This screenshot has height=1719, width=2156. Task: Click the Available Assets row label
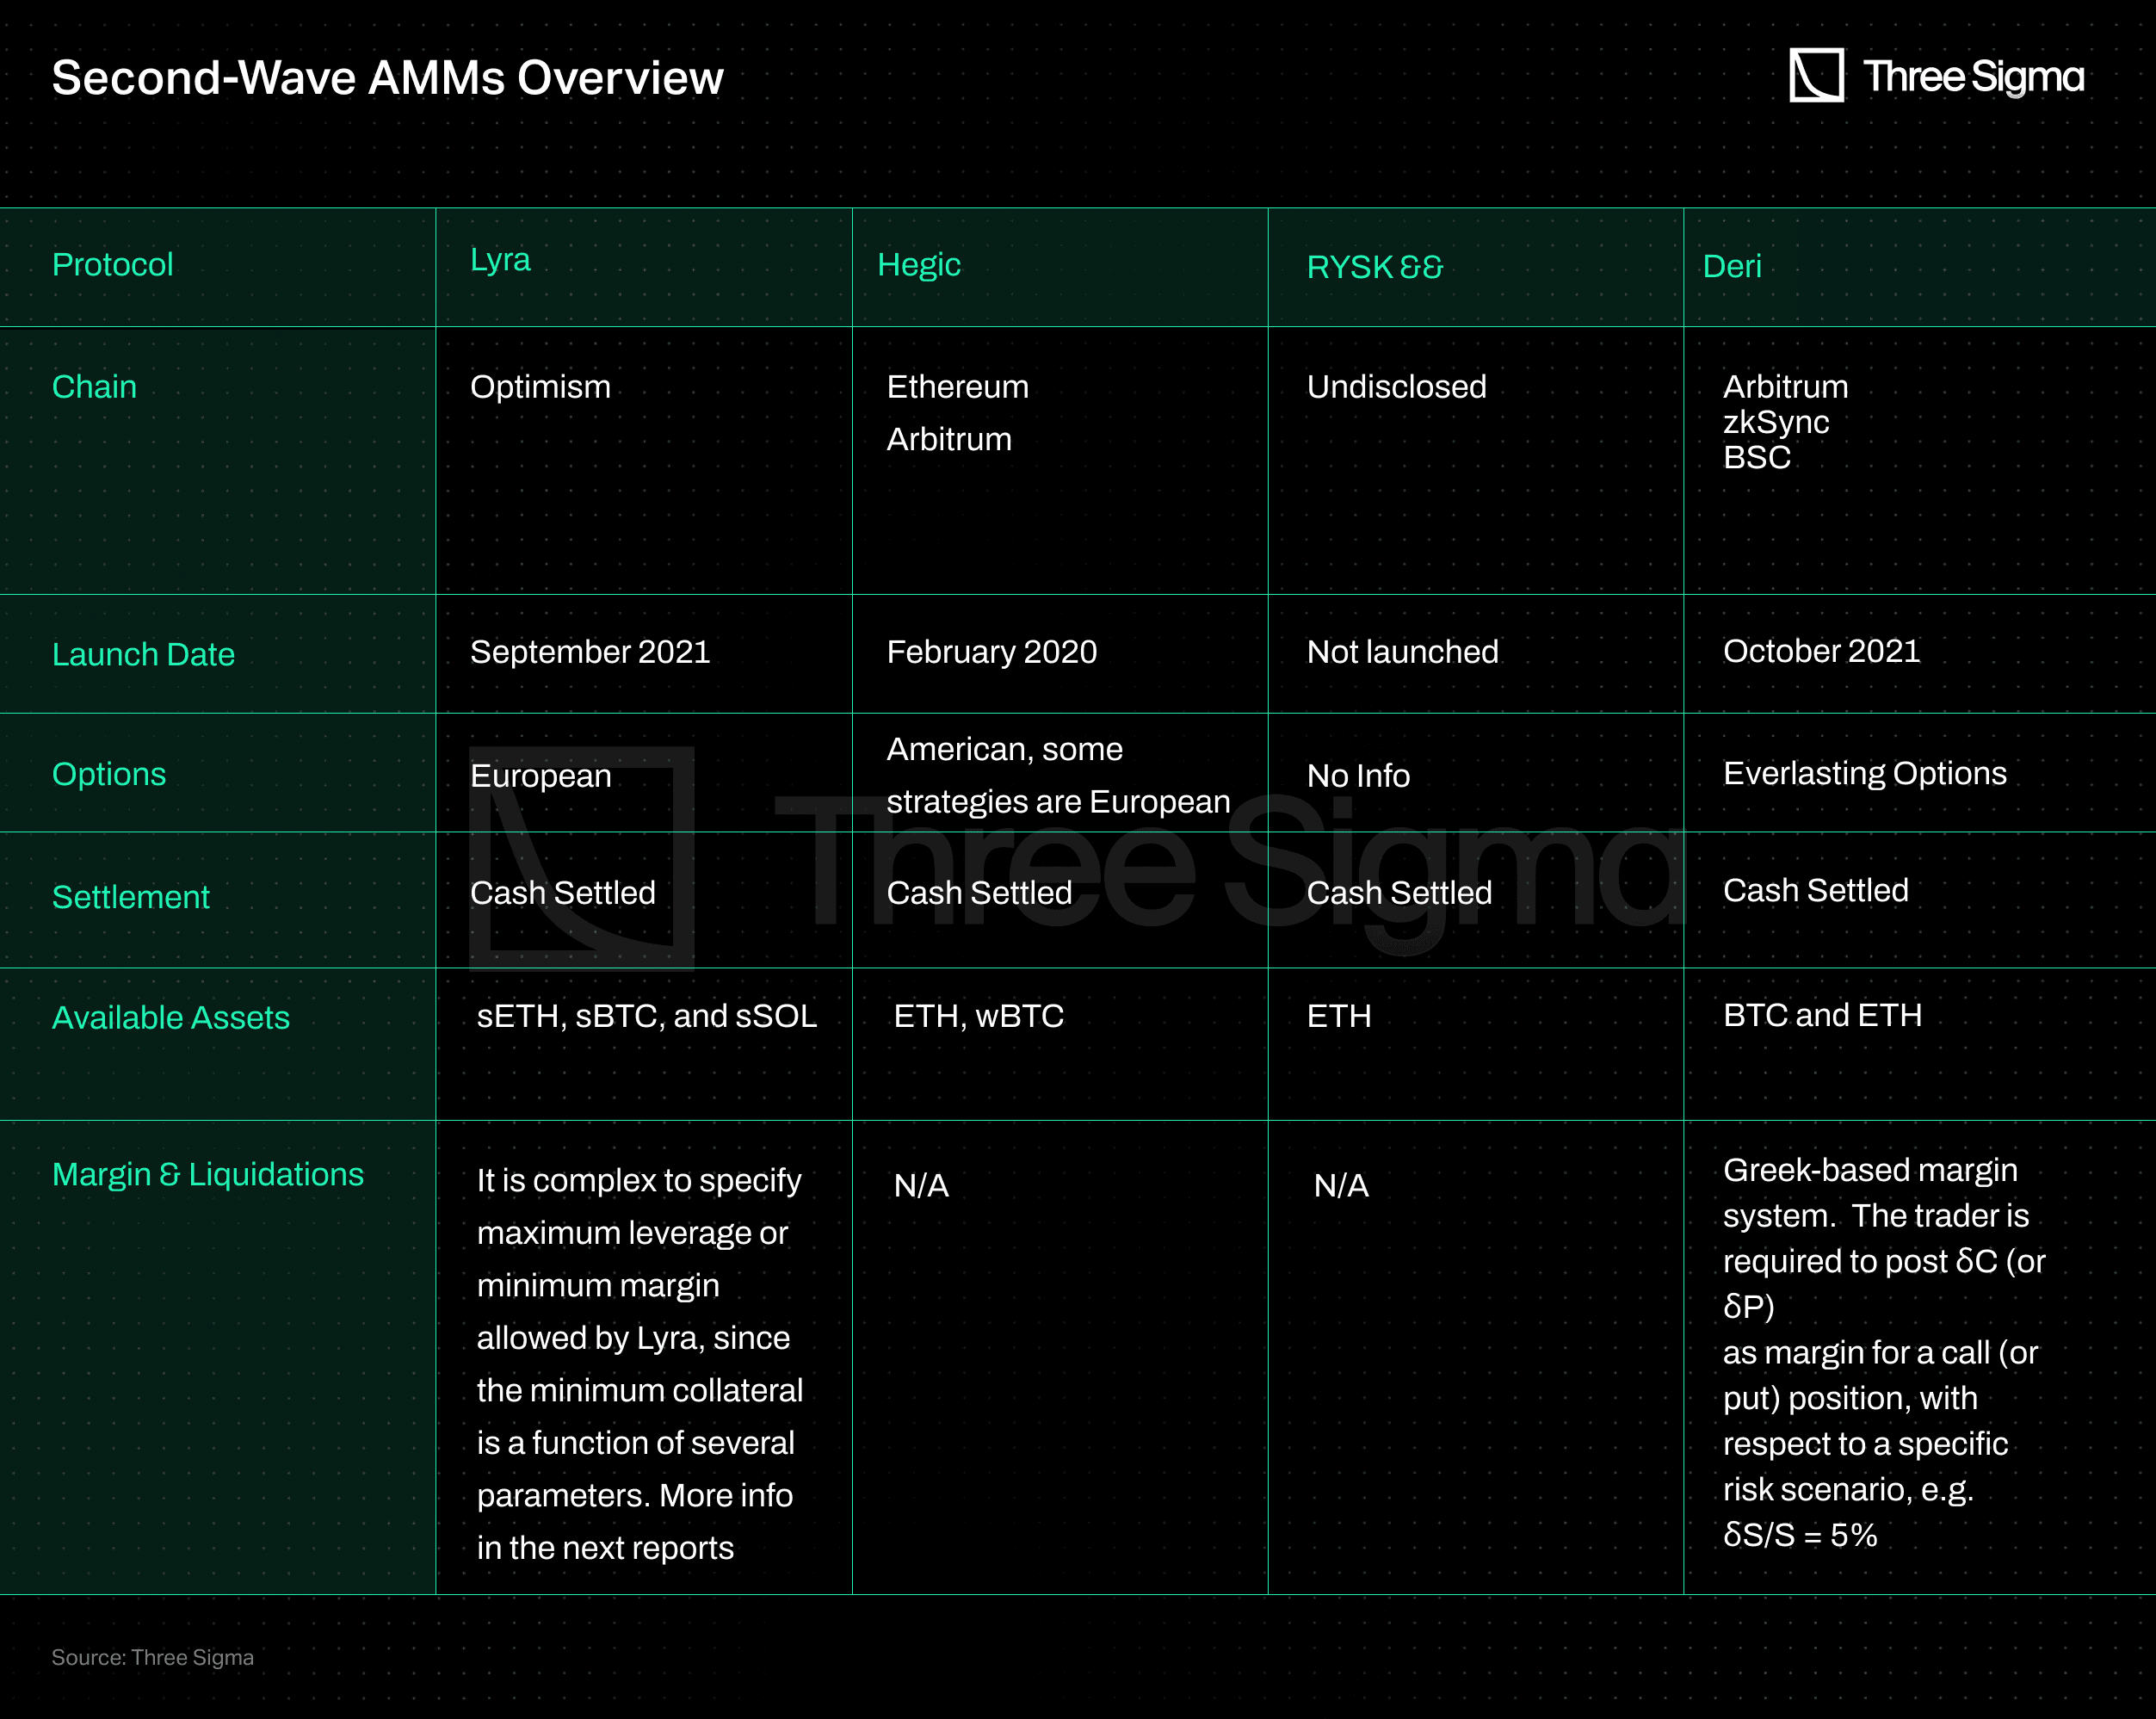tap(170, 1017)
